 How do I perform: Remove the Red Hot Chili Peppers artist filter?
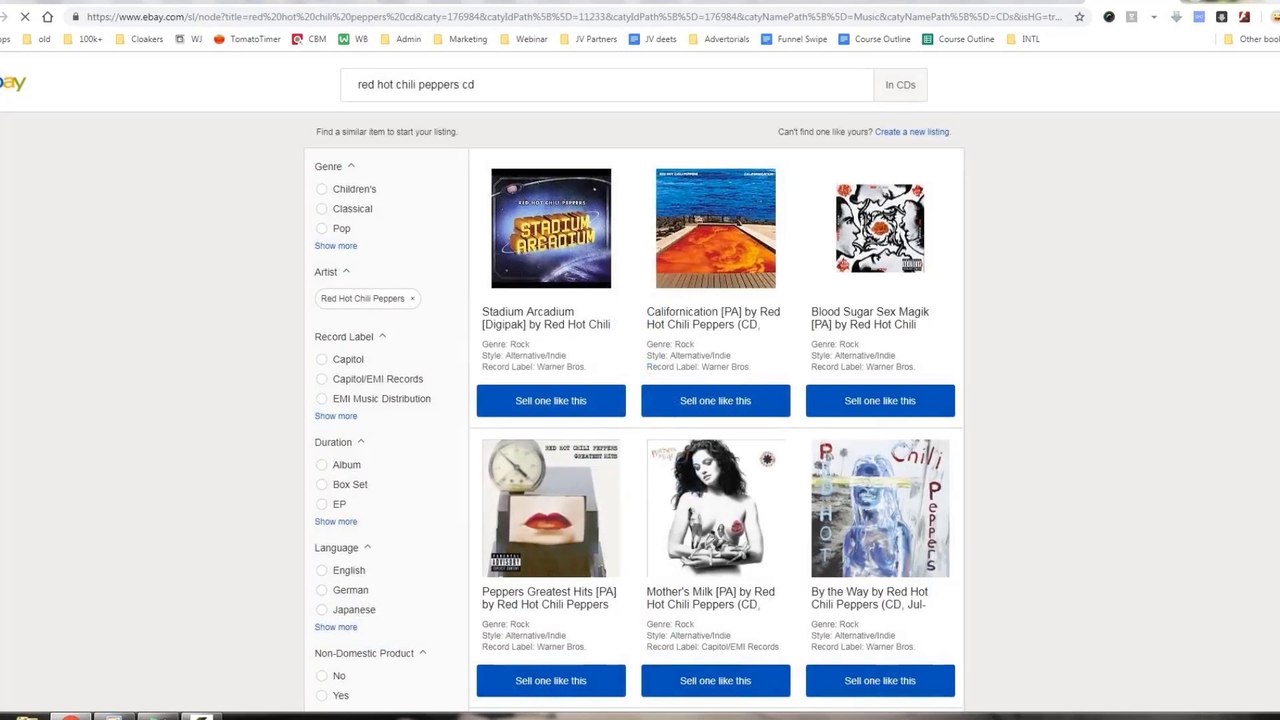tap(412, 299)
